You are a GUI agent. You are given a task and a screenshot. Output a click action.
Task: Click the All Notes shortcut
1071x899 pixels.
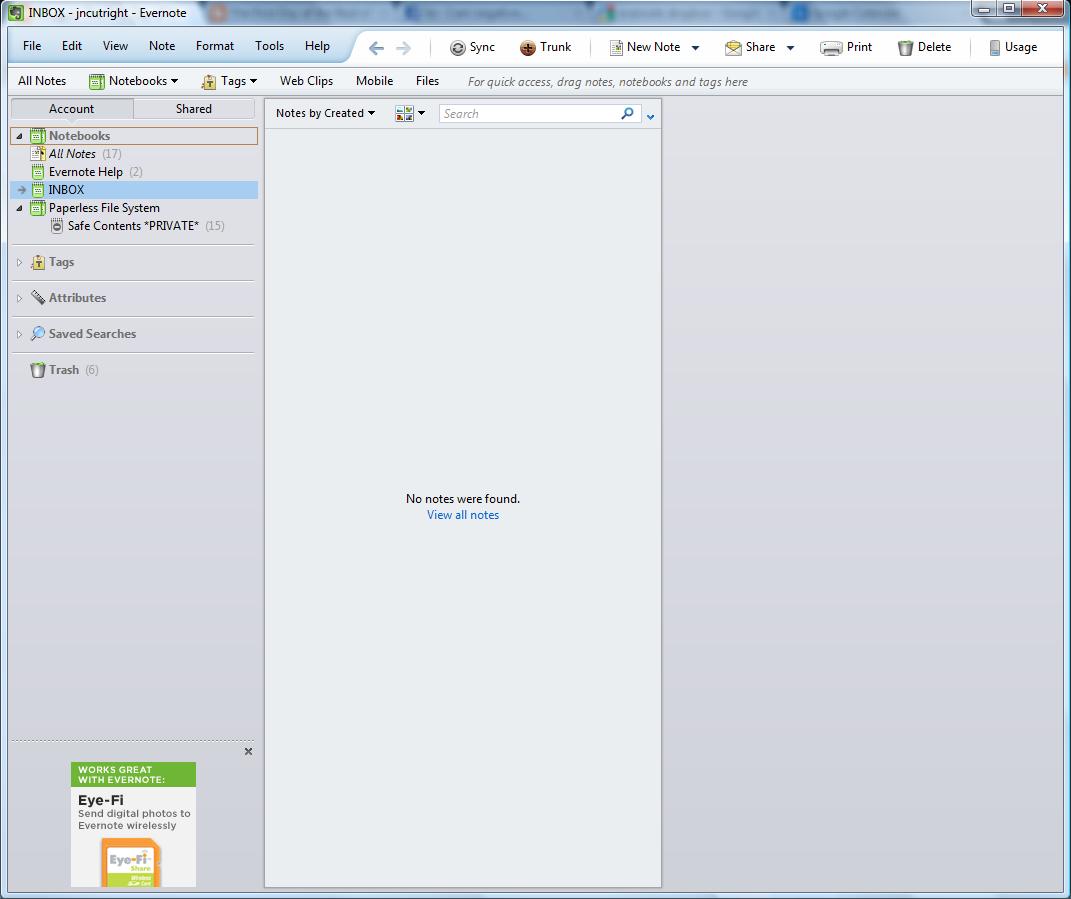point(41,81)
